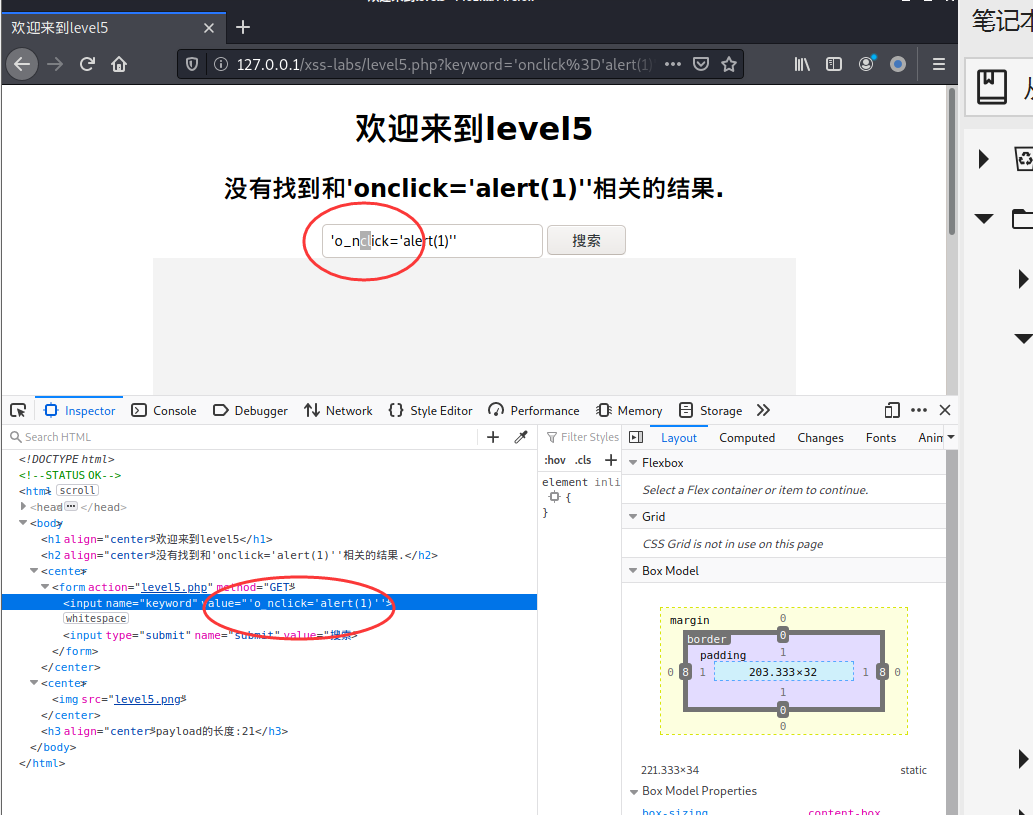The width and height of the screenshot is (1033, 815).
Task: Open the content blocking shield panel
Action: (191, 63)
